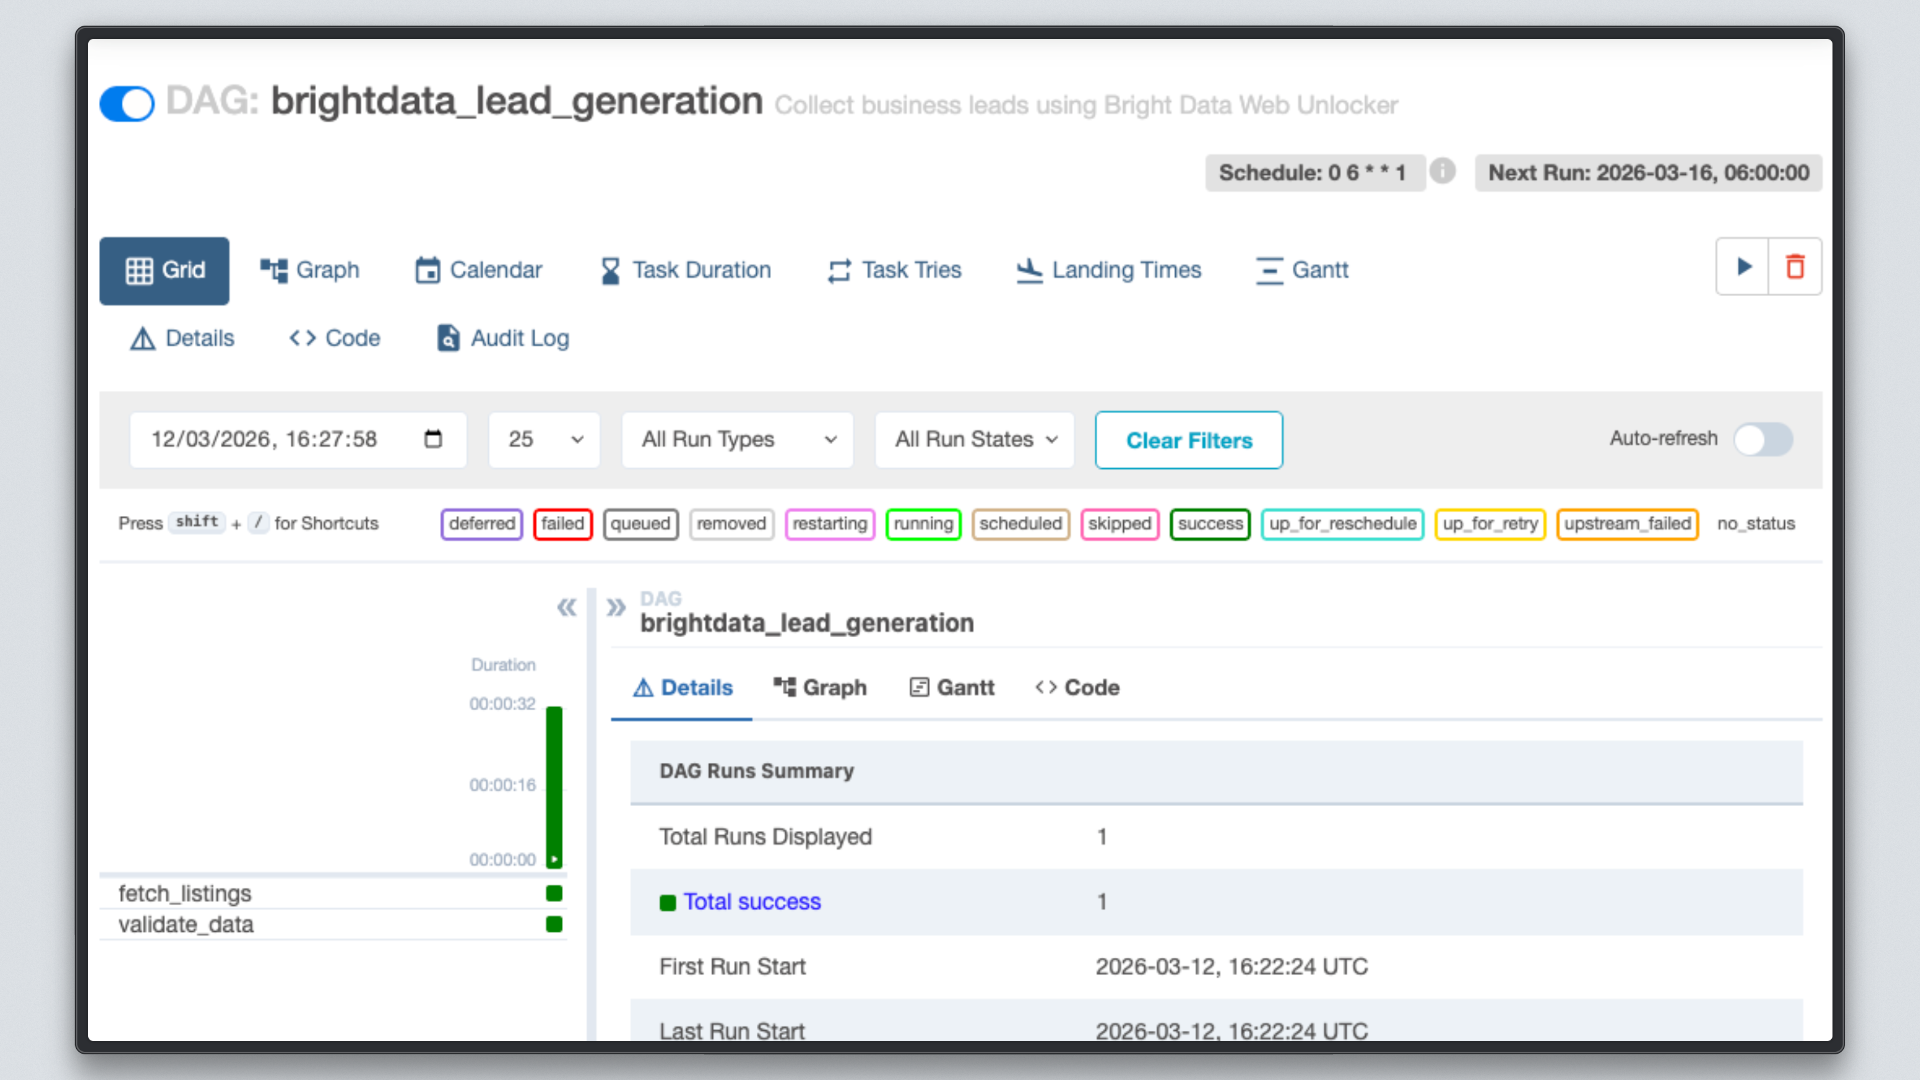Viewport: 1920px width, 1080px height.
Task: Open the Gantt chart view
Action: 1301,270
